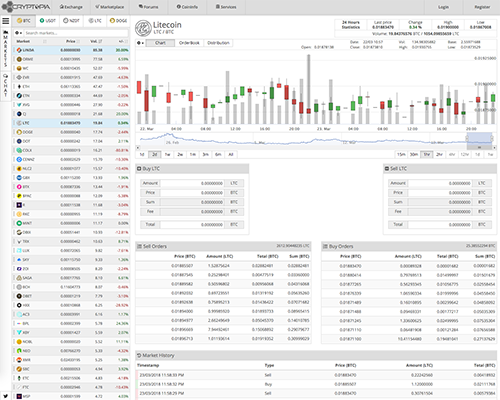Set chart range to All
The height and width of the screenshot is (400, 500).
231,154
